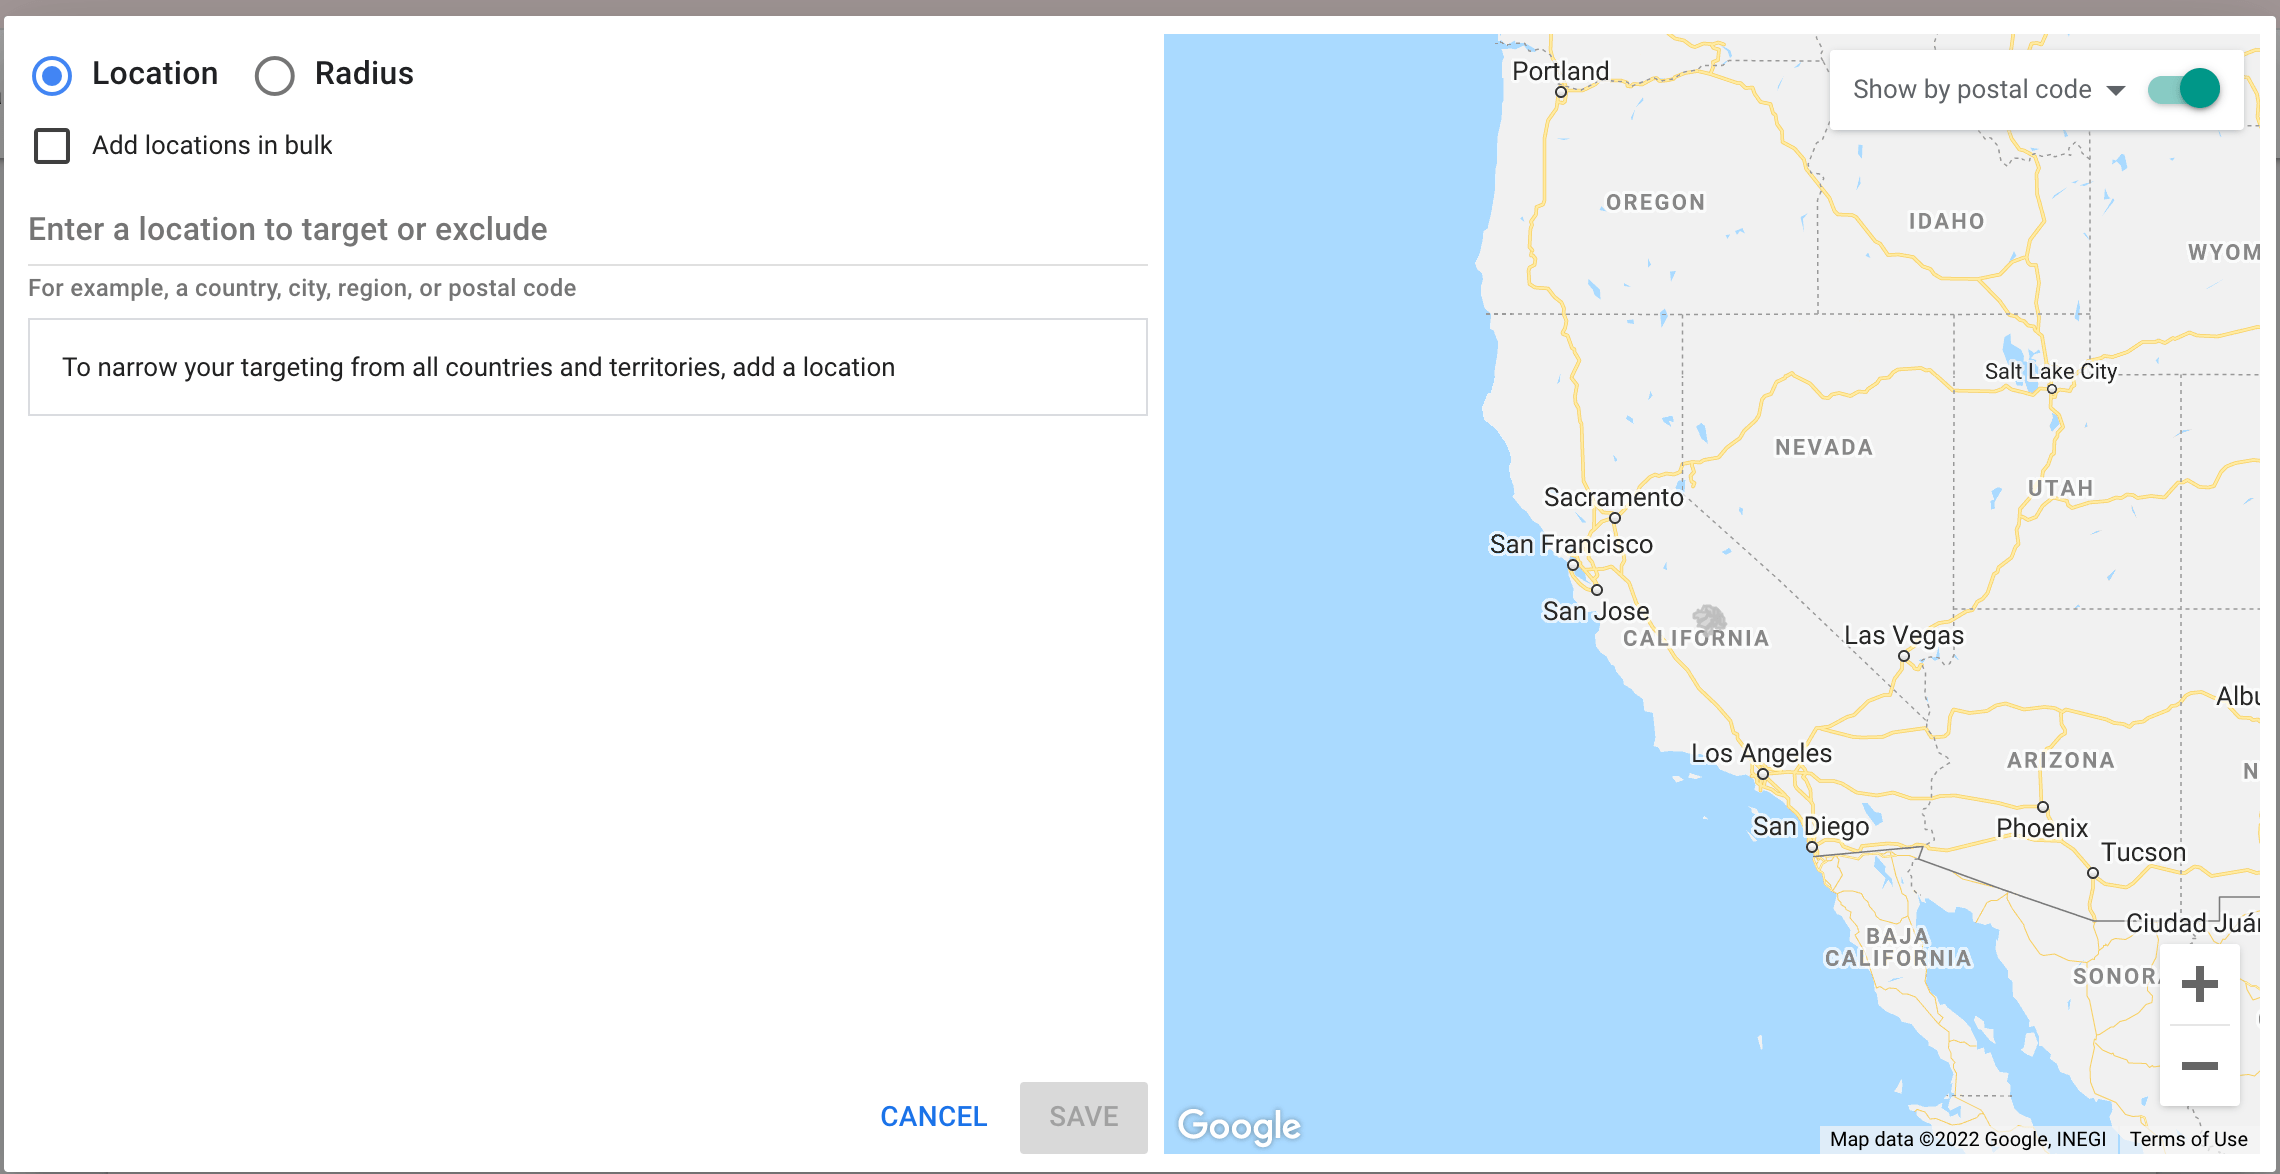Viewport: 2280px width, 1174px height.
Task: Click the Show by postal code label
Action: coord(1972,89)
